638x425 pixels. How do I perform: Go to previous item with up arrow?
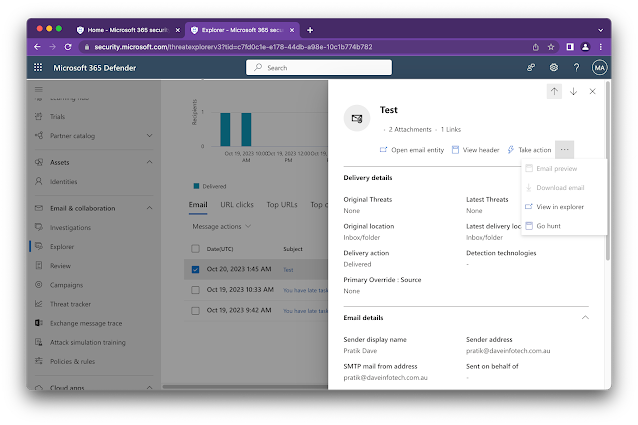[554, 92]
